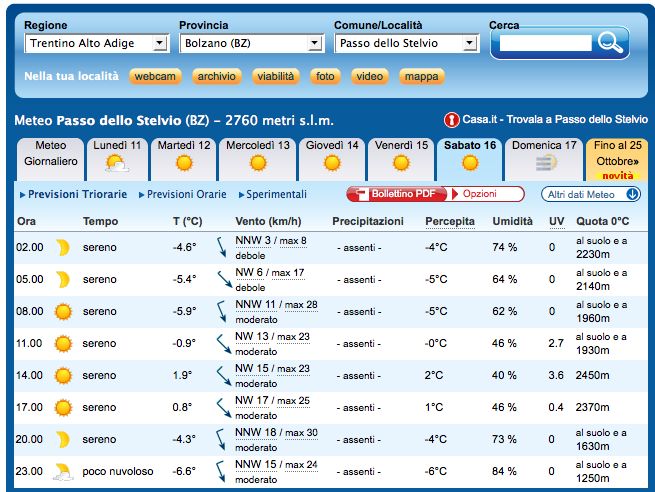Open the Fino al 25 Ottobre tab

pyautogui.click(x=617, y=159)
